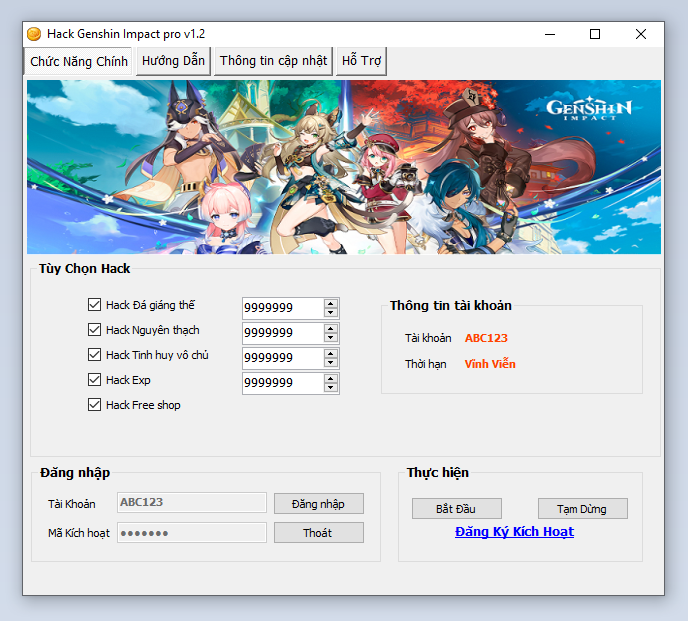Screen dimensions: 688x621
Task: Switch to the Thông tin cập nhật tab
Action: (273, 60)
